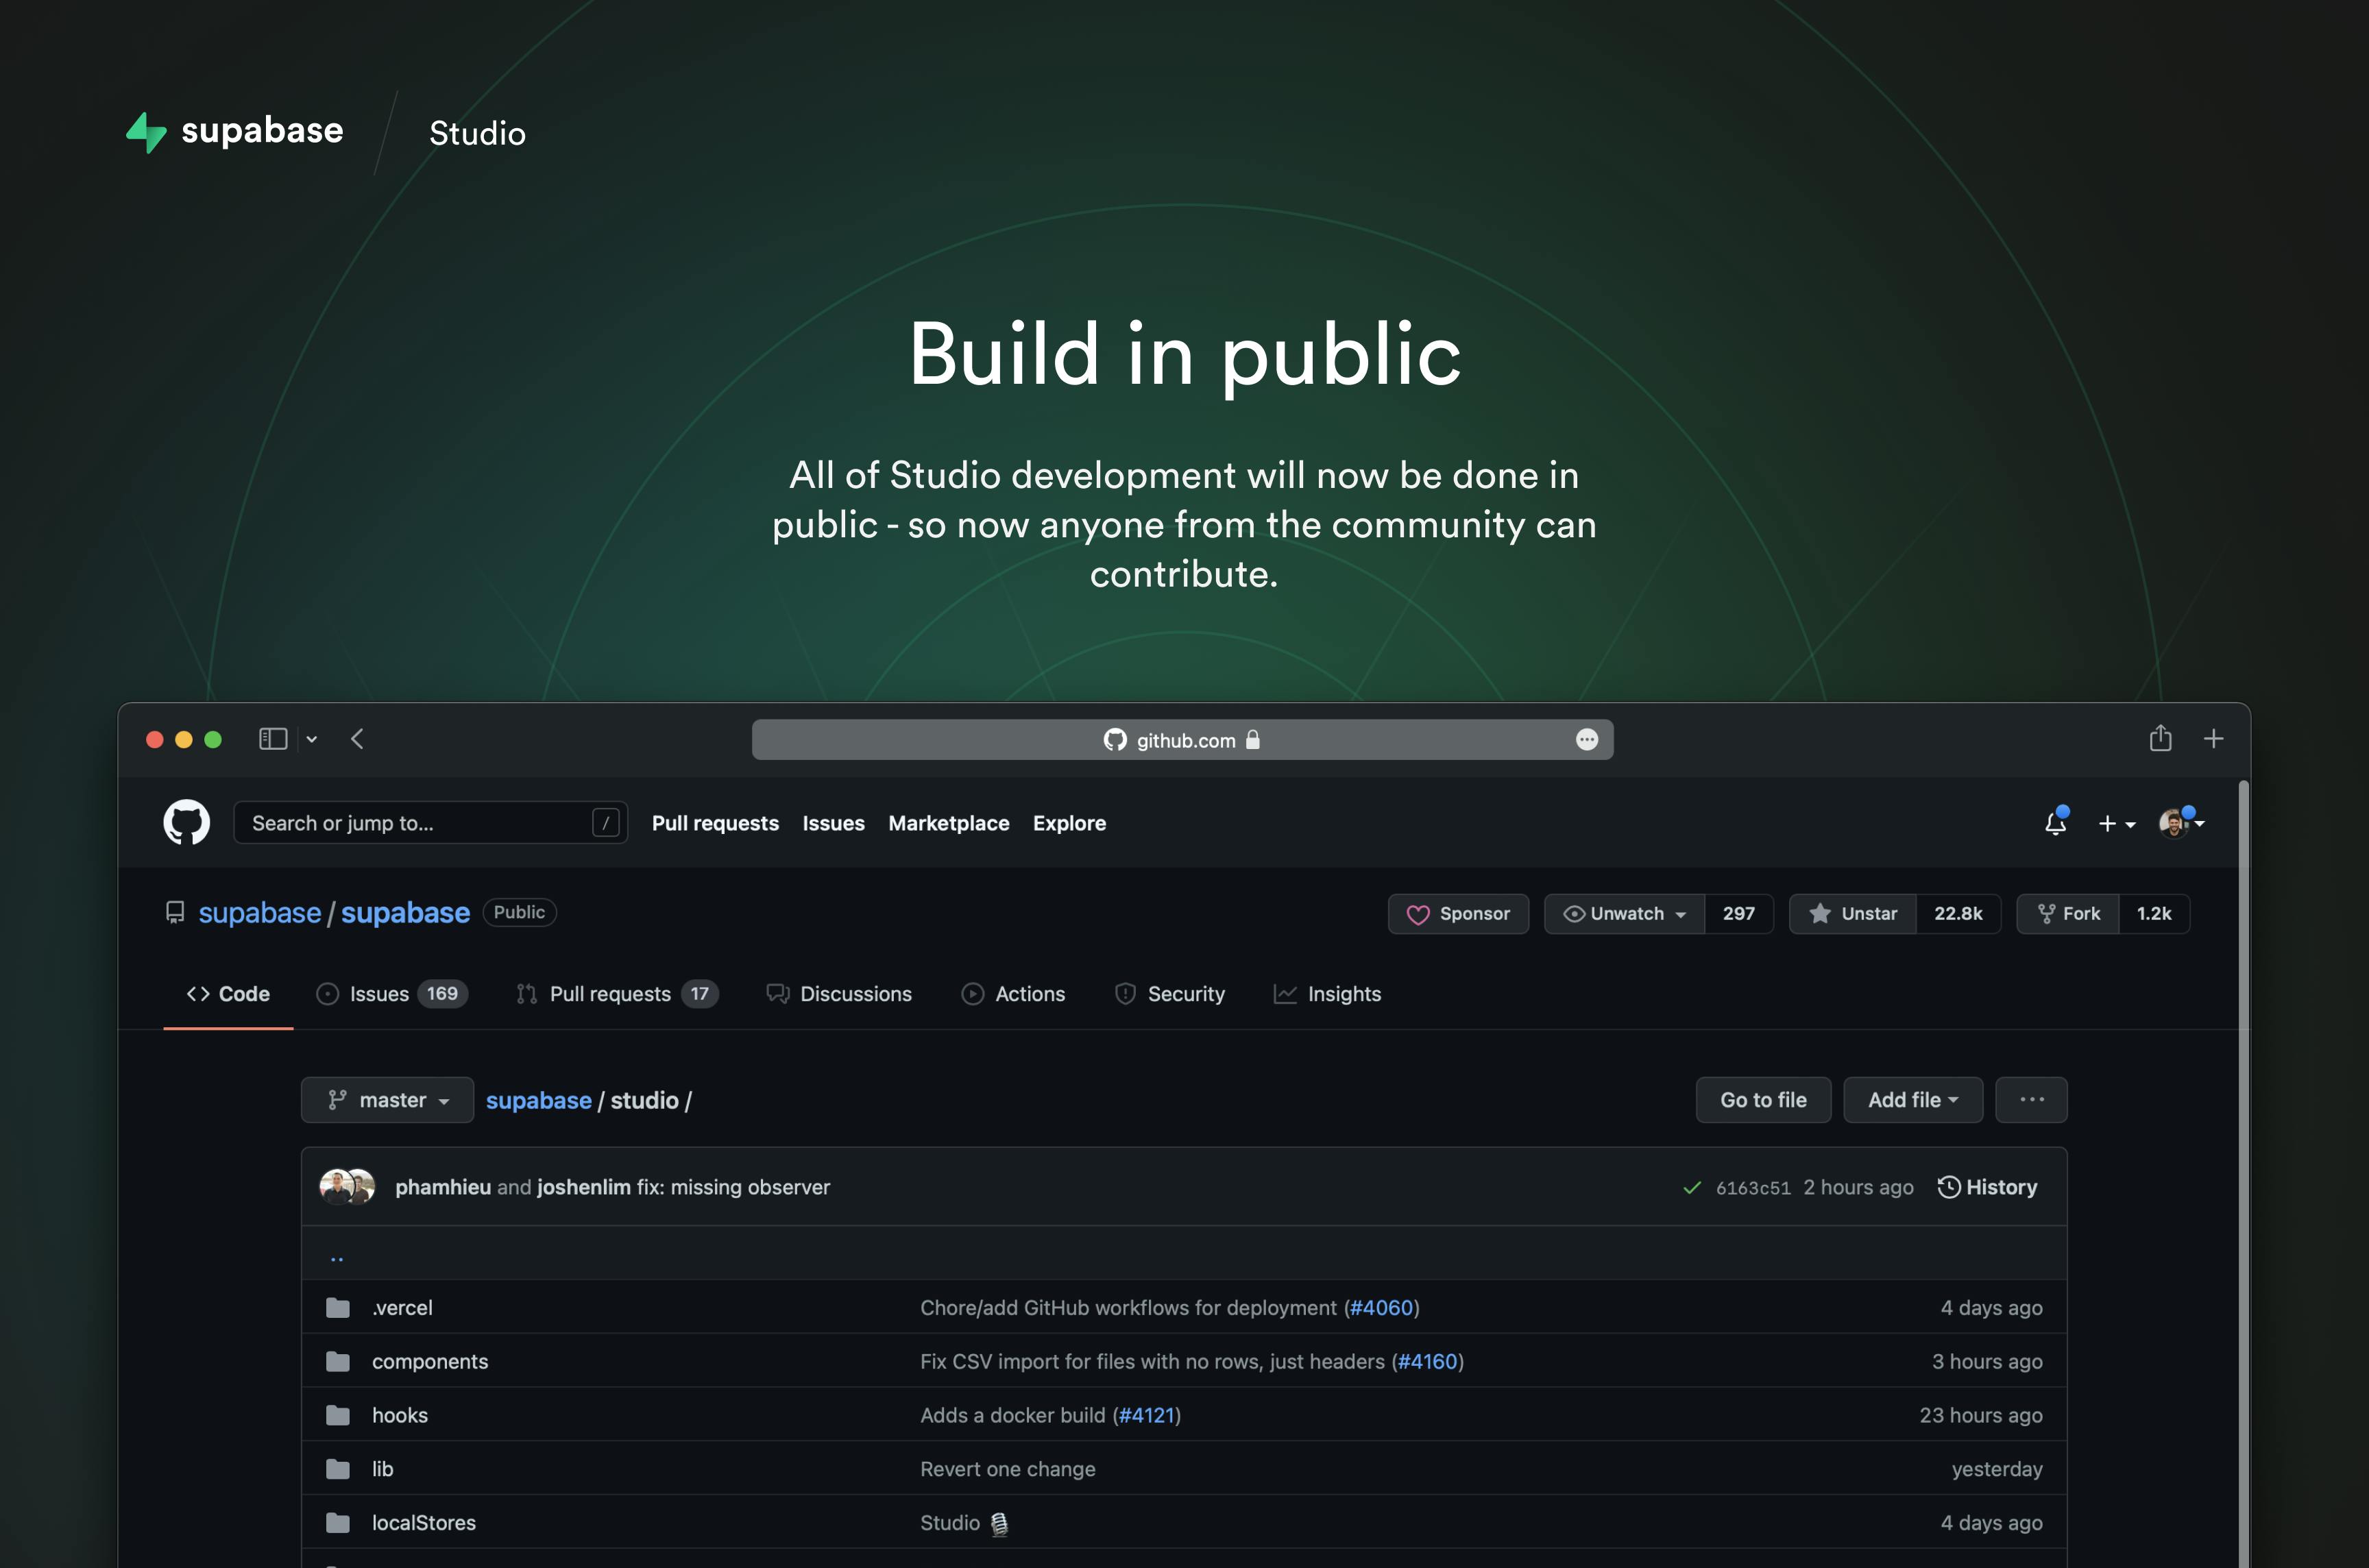Open a new tab with plus icon
Image resolution: width=2369 pixels, height=1568 pixels.
(2214, 739)
